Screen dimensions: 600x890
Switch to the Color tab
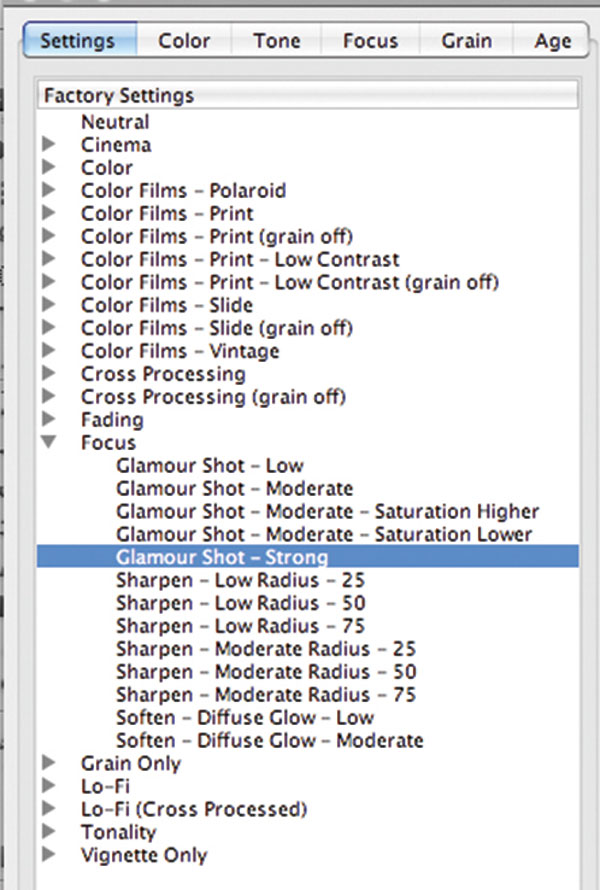(x=184, y=40)
